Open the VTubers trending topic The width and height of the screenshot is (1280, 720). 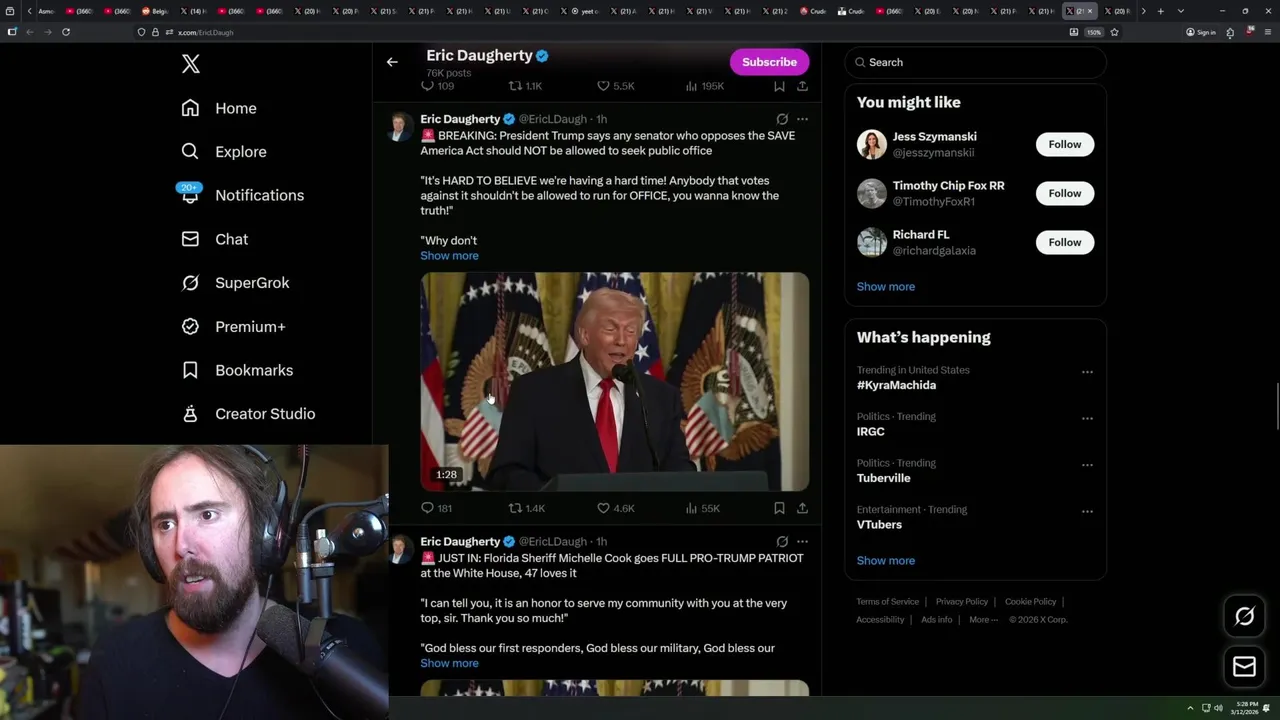pyautogui.click(x=879, y=525)
